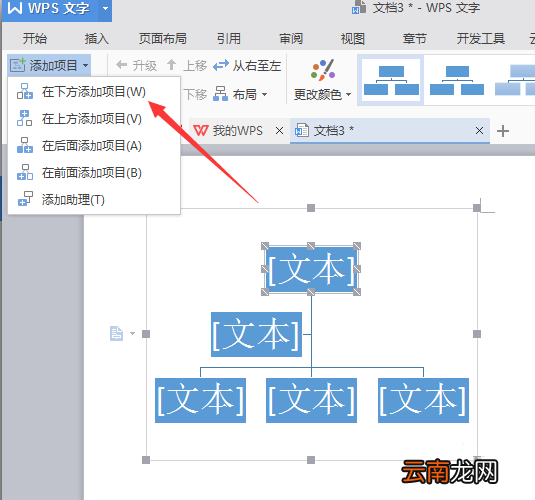
Task: Click the add-below item icon in menu
Action: pos(25,91)
